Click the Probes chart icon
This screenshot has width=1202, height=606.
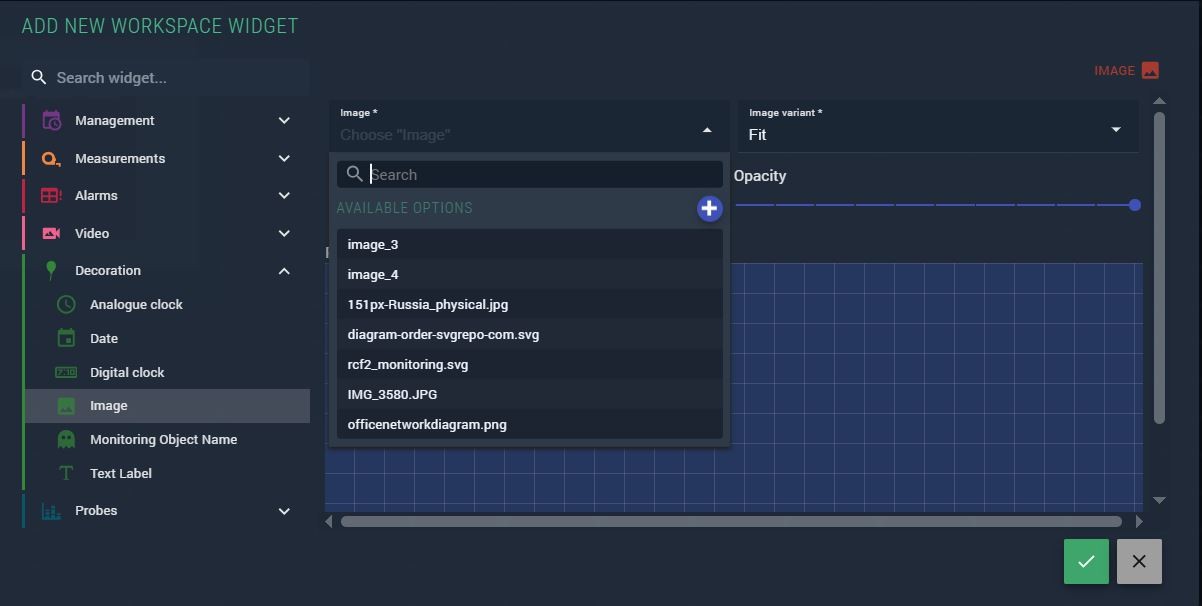click(x=51, y=511)
